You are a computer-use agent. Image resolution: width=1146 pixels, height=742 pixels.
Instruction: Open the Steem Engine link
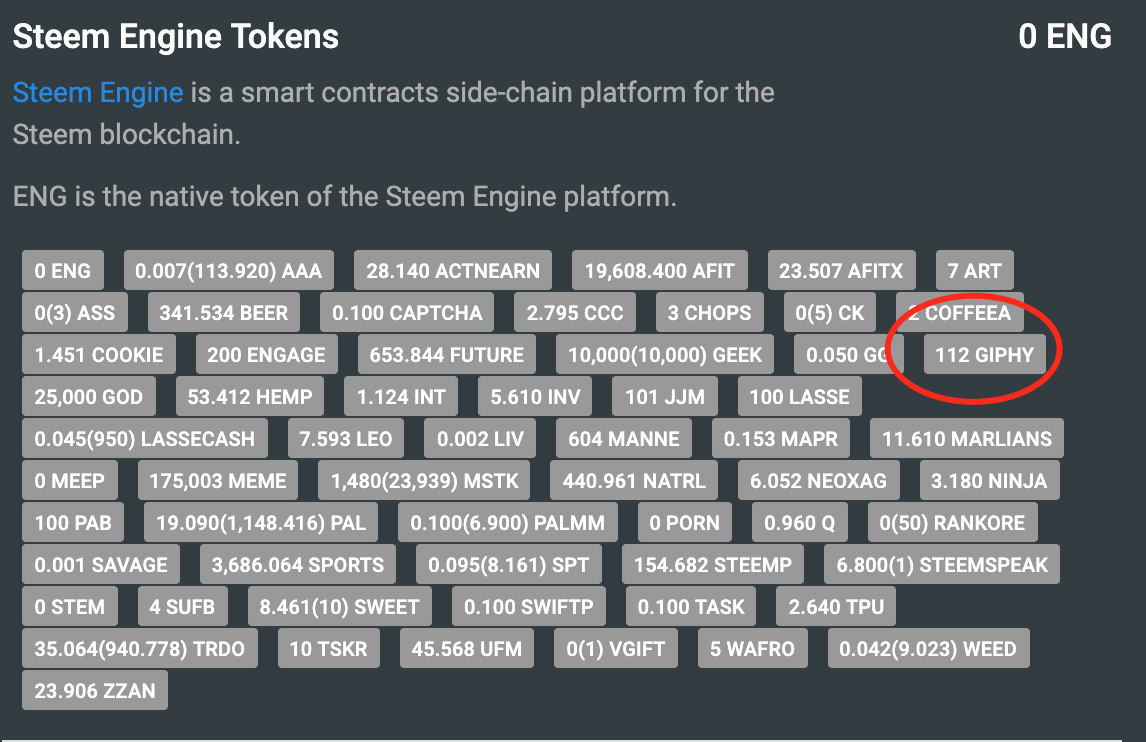coord(98,93)
